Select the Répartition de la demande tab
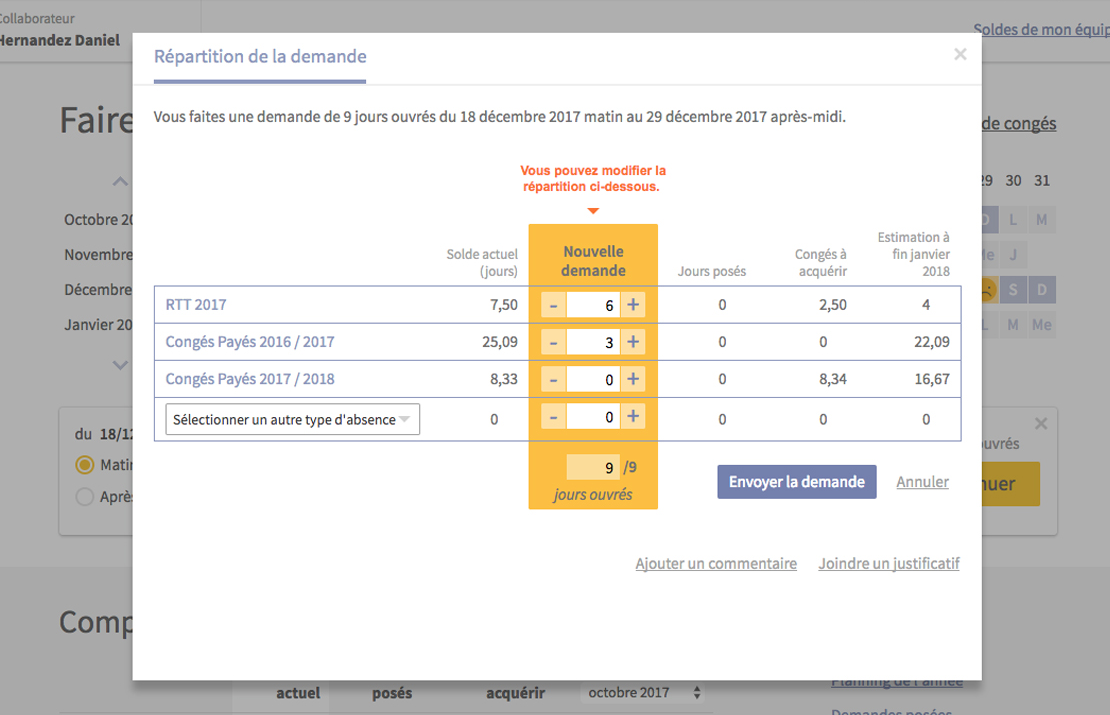 point(260,57)
